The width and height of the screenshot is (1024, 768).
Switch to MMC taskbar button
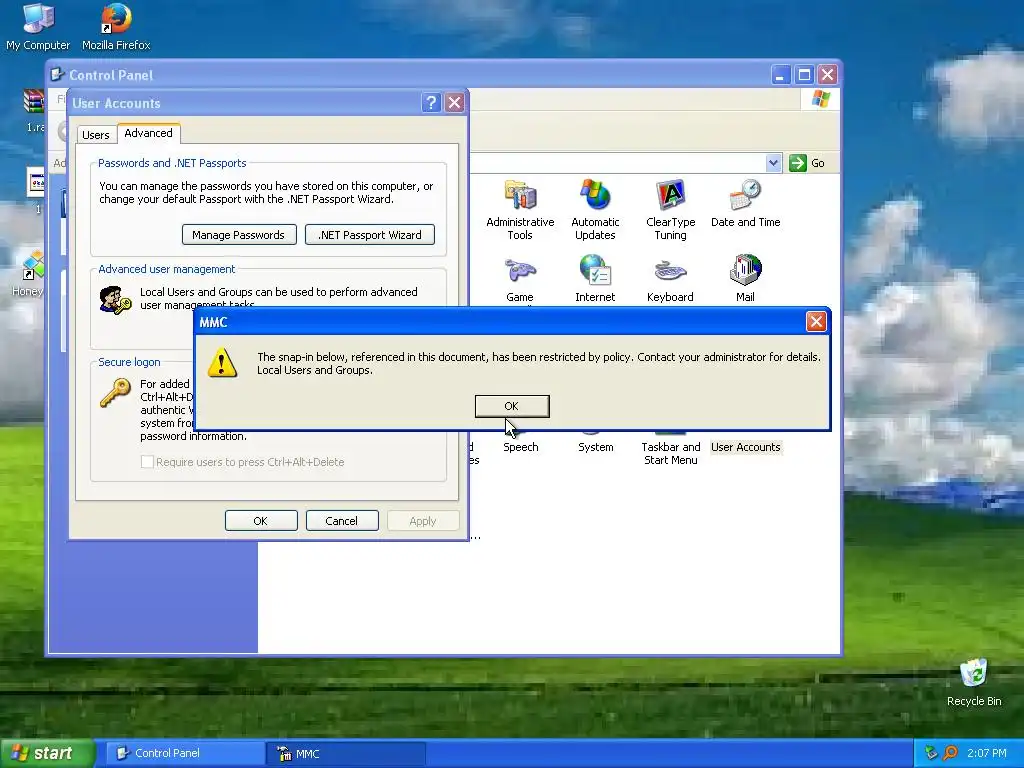(x=346, y=753)
